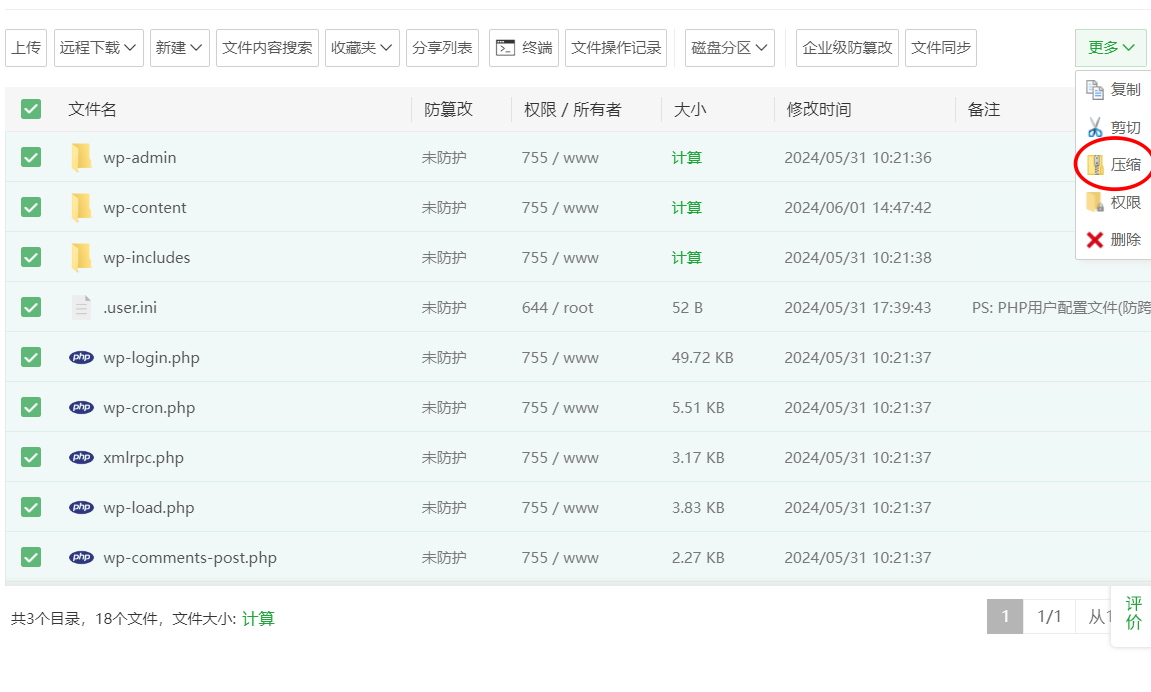Expand the 磁盘分区 dropdown

(729, 48)
